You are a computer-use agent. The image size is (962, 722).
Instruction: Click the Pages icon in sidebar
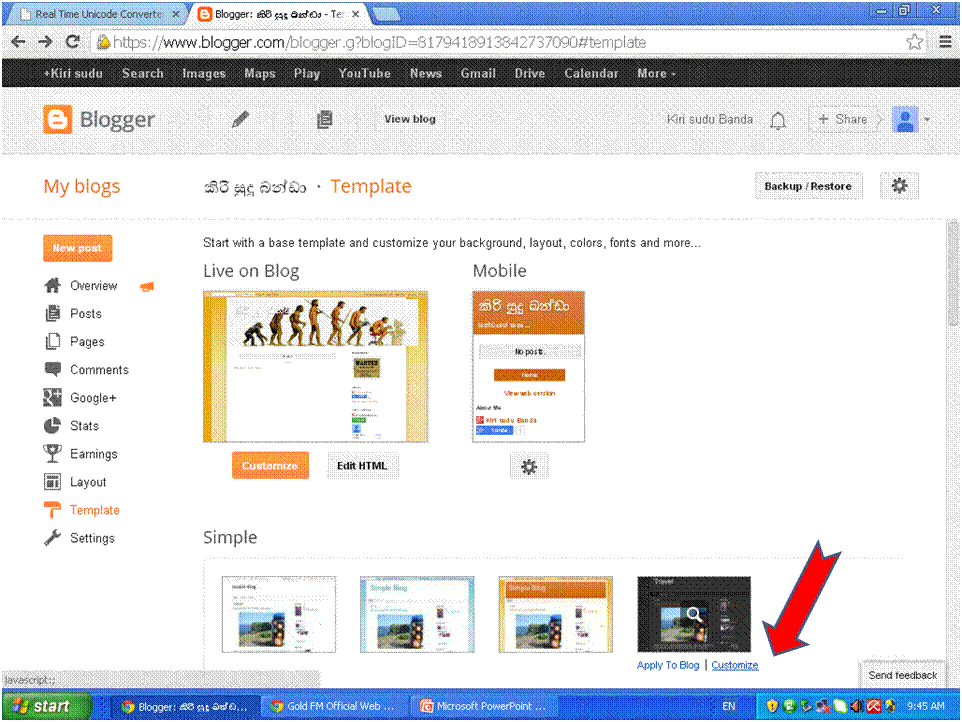click(53, 341)
